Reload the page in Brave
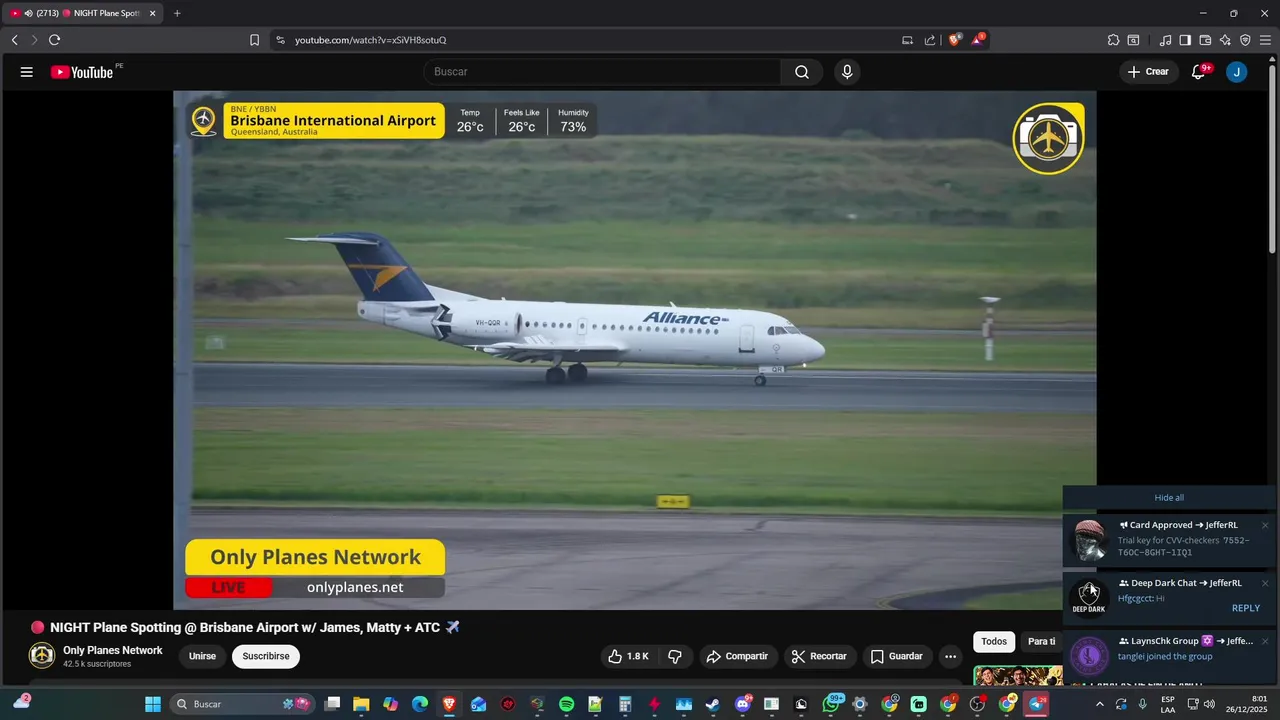Screen dimensions: 1280x720 (54, 40)
